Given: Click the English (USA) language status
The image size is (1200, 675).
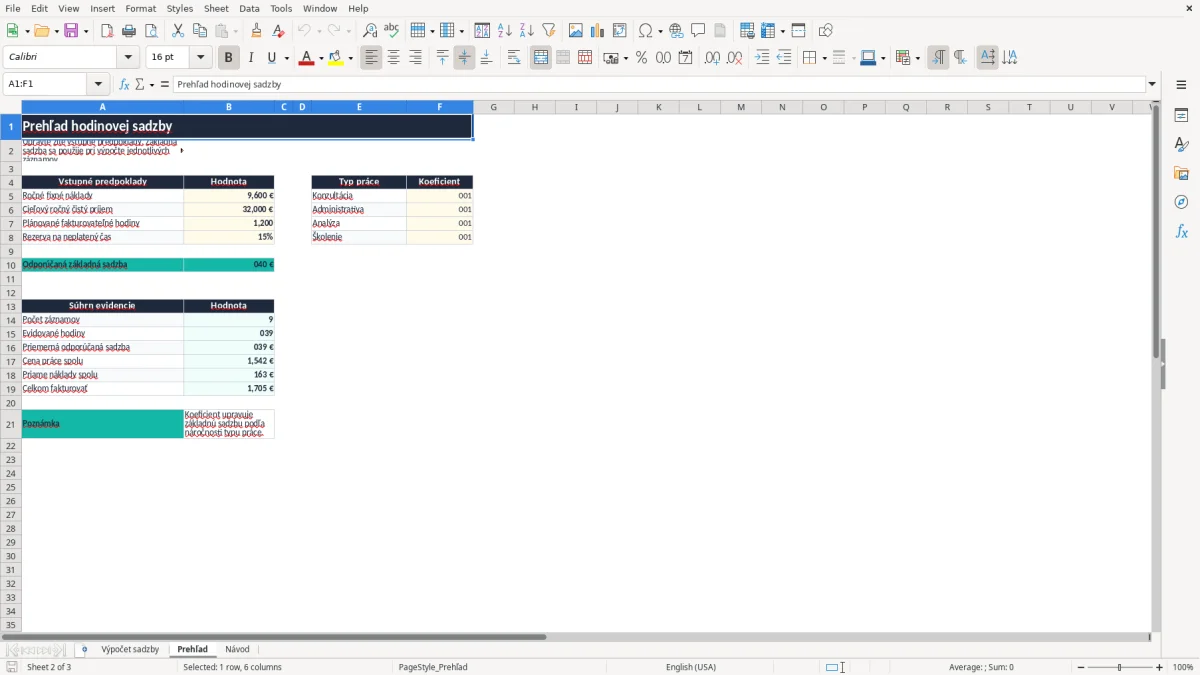Looking at the screenshot, I should [x=691, y=667].
